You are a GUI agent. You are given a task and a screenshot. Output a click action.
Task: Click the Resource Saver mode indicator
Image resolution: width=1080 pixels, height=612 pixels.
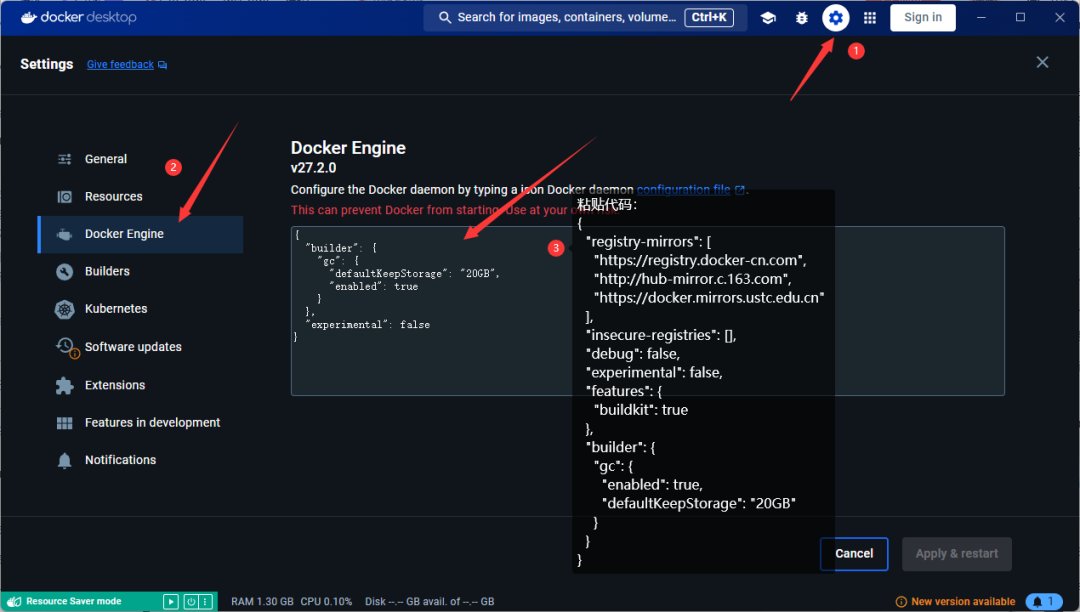pos(73,602)
